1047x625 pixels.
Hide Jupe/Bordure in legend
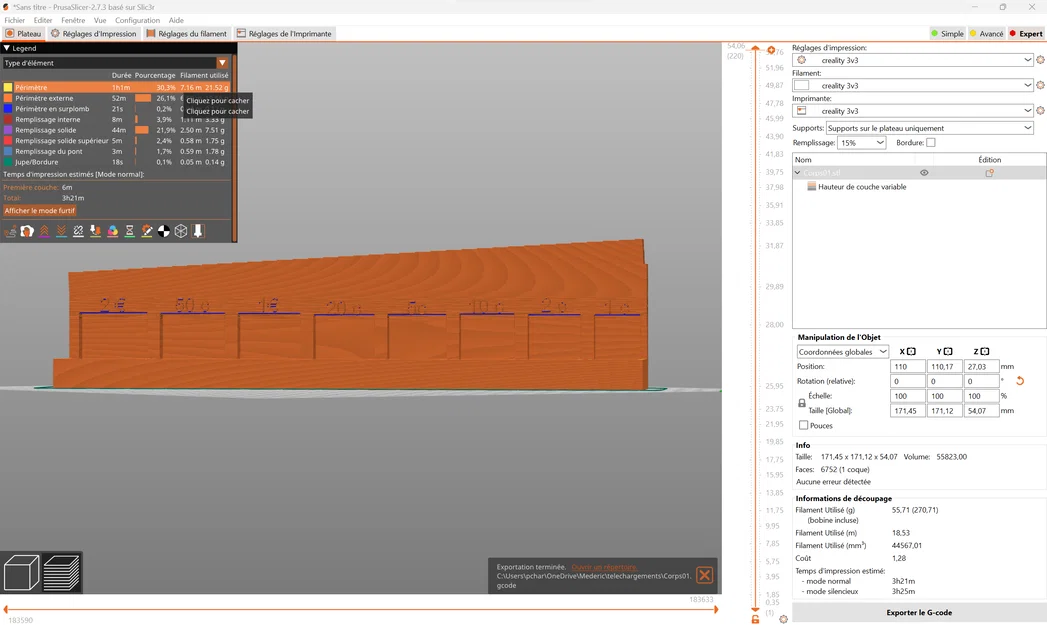click(116, 162)
